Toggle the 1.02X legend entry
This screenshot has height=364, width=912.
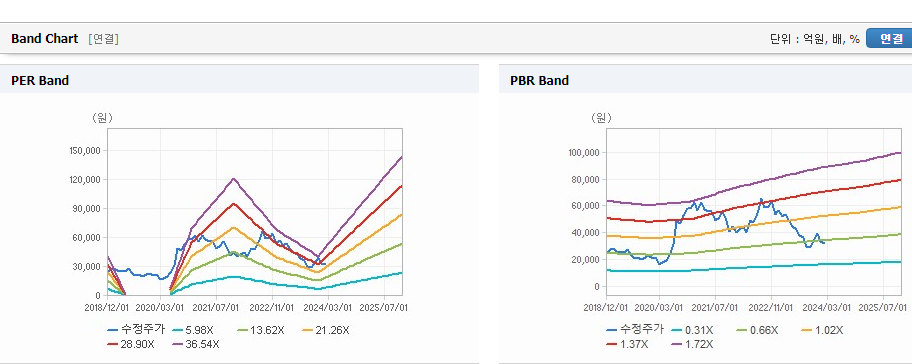click(x=822, y=330)
